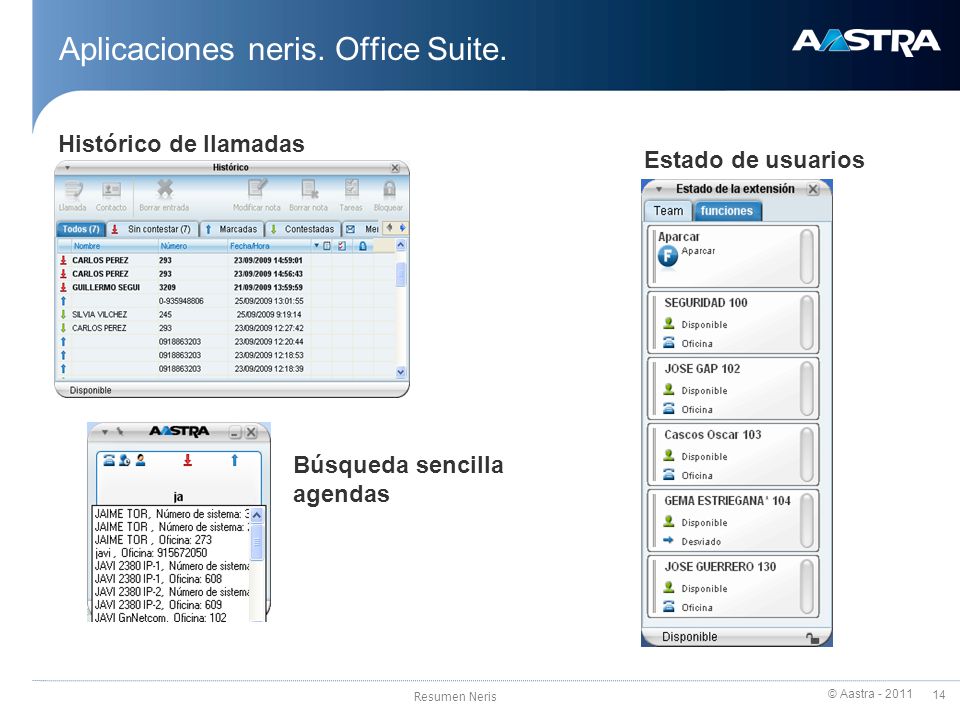Click the vertical bar on JOSE GAP 102 card
This screenshot has height=720, width=960.
pos(808,389)
